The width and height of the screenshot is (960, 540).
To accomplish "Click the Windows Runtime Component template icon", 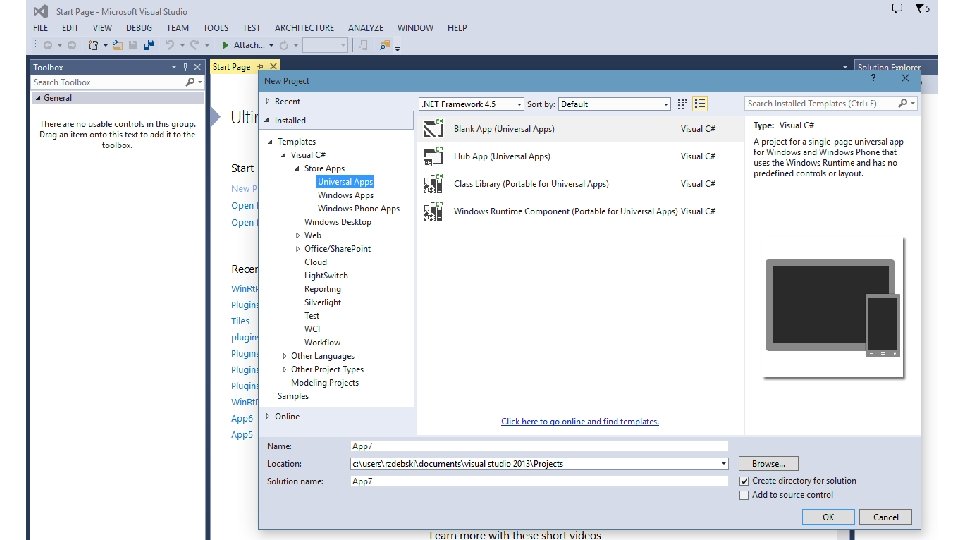I will pyautogui.click(x=433, y=211).
